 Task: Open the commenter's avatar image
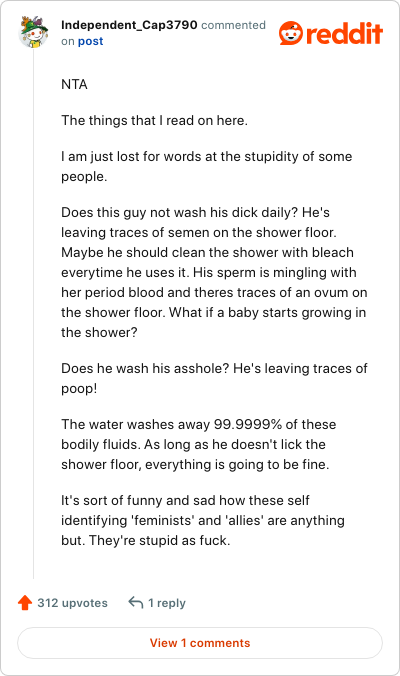point(33,32)
